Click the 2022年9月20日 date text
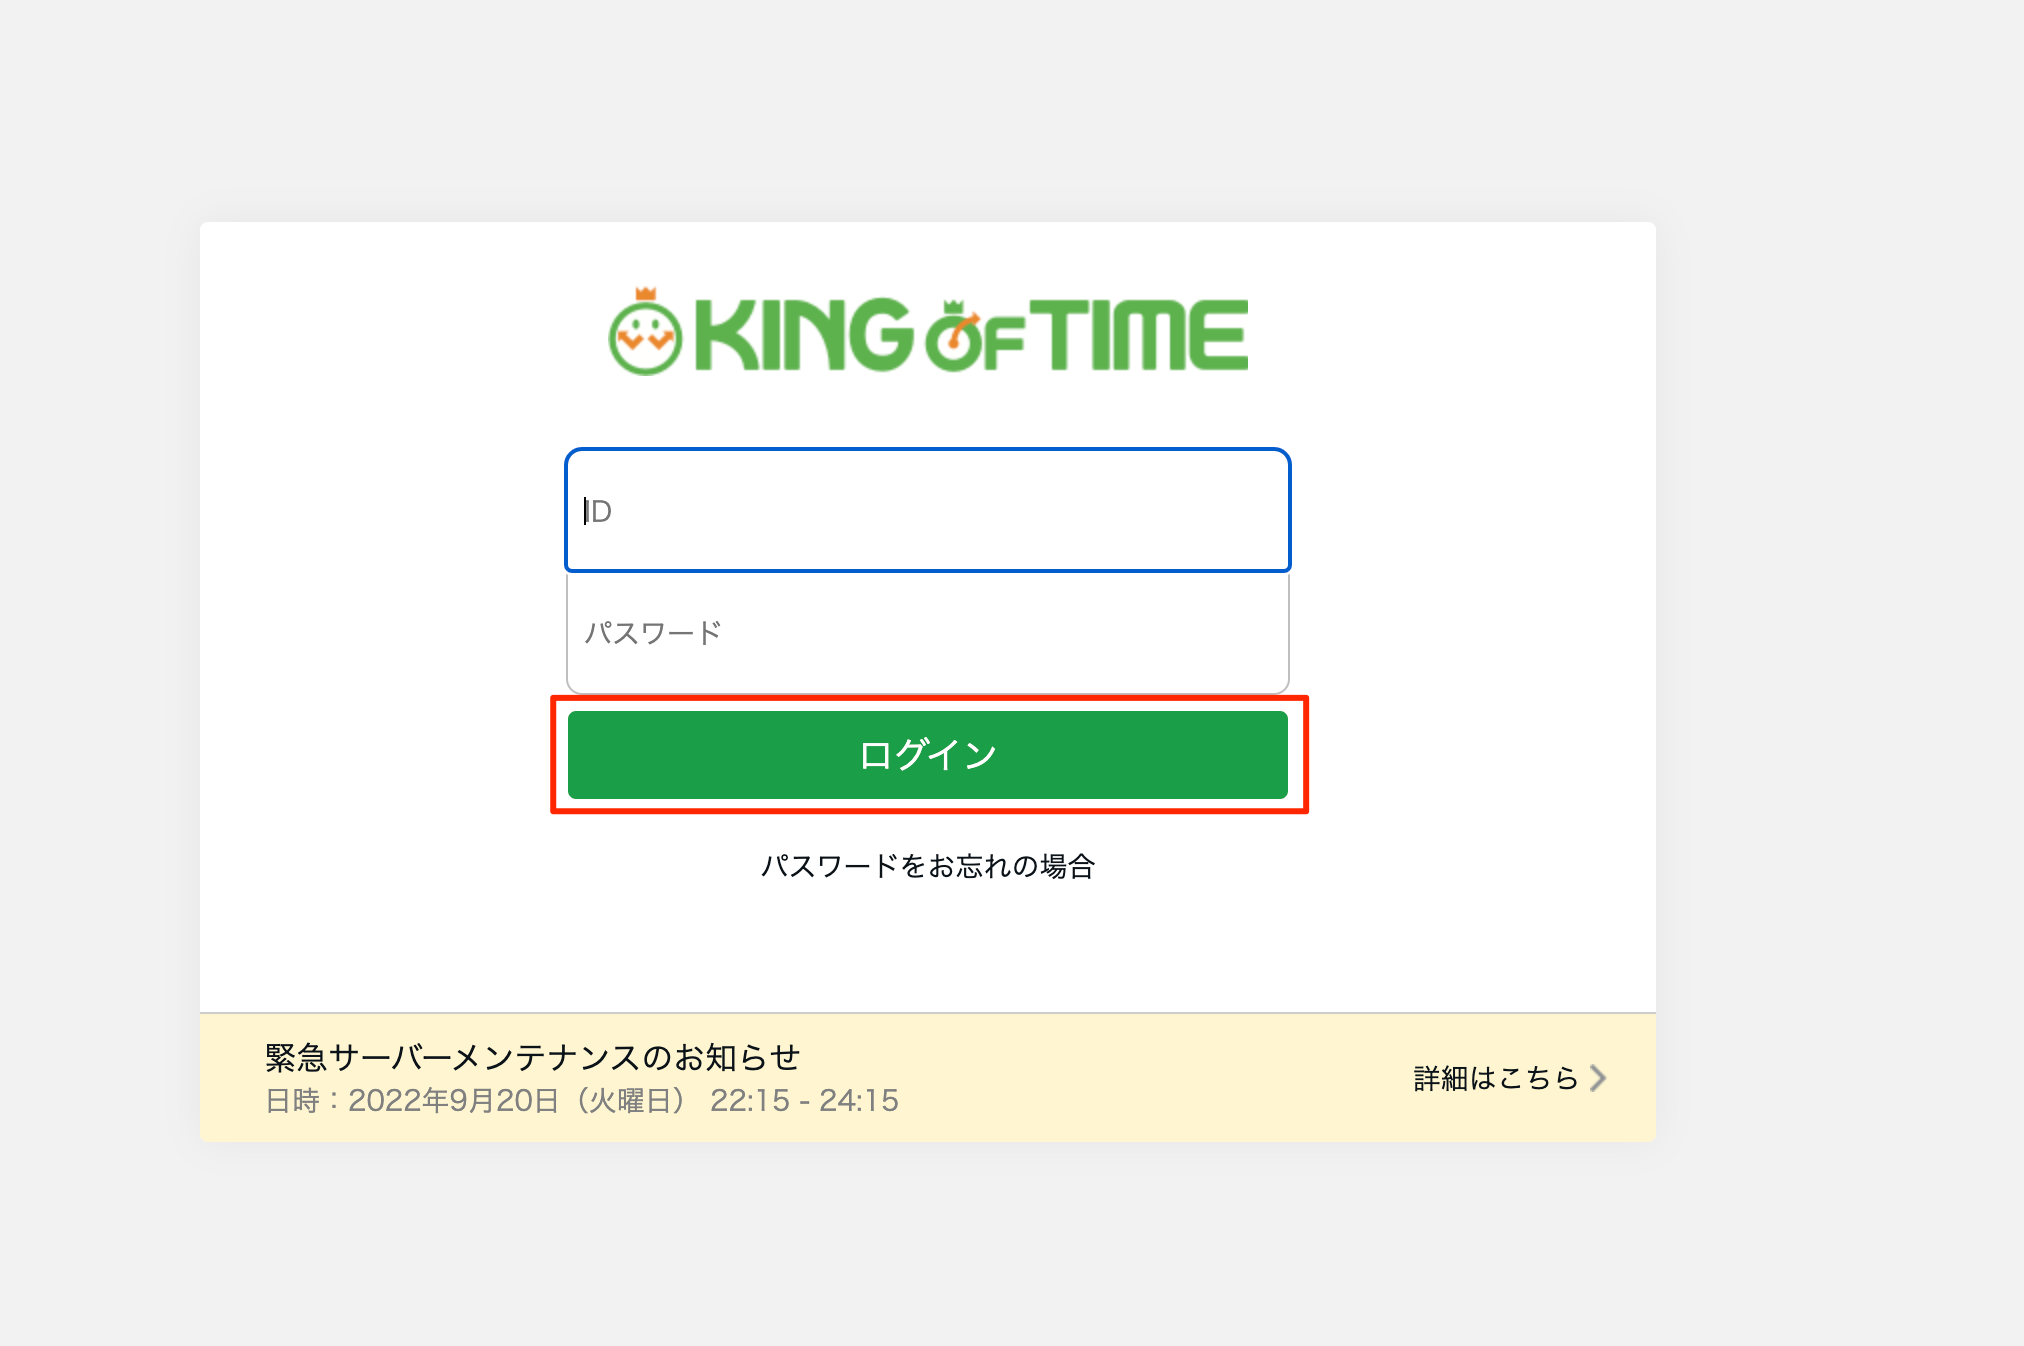The width and height of the screenshot is (2024, 1346). (453, 1101)
